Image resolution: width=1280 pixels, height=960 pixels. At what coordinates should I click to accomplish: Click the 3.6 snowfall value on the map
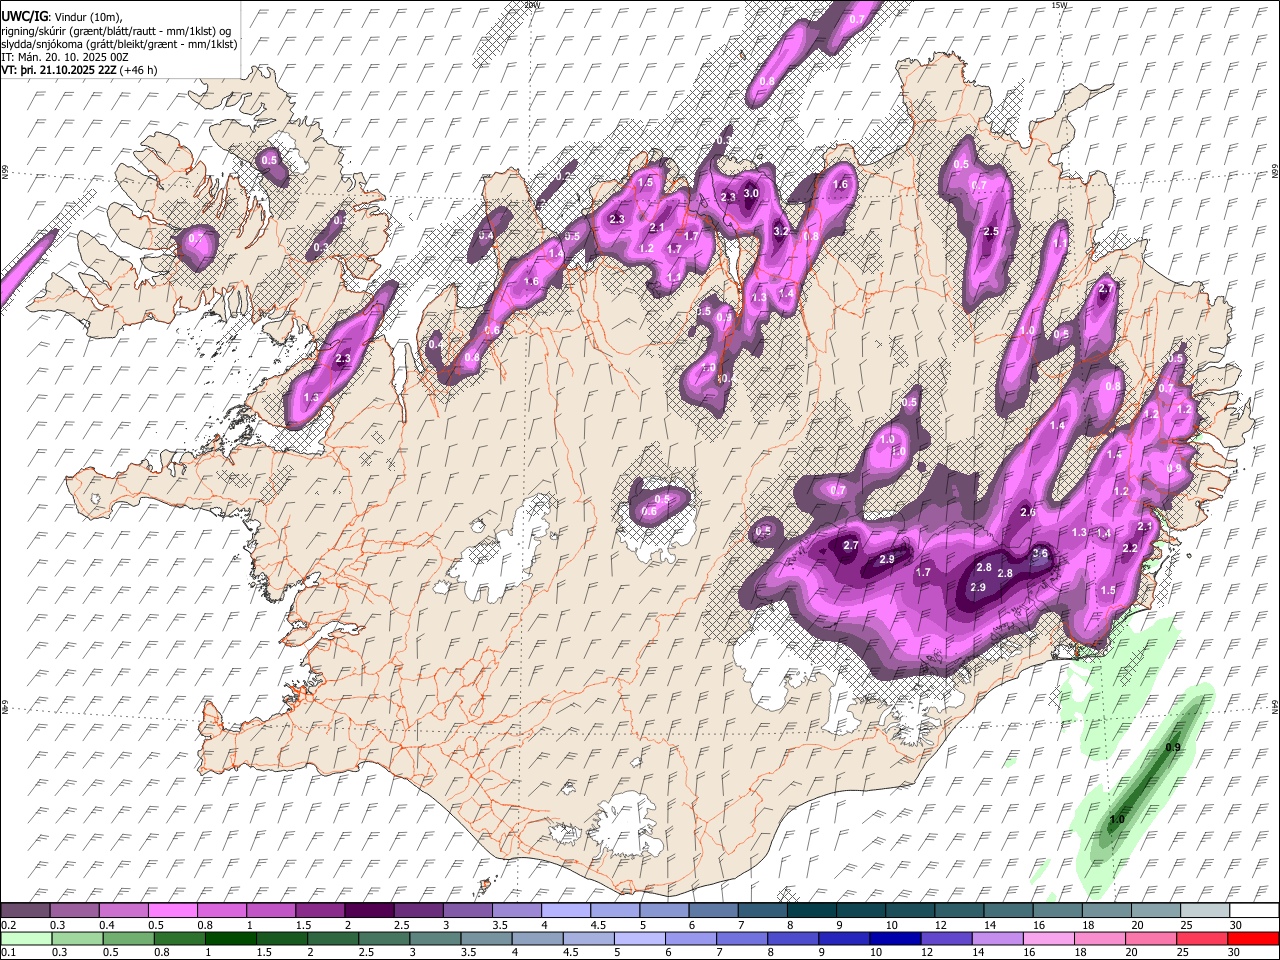1040,553
